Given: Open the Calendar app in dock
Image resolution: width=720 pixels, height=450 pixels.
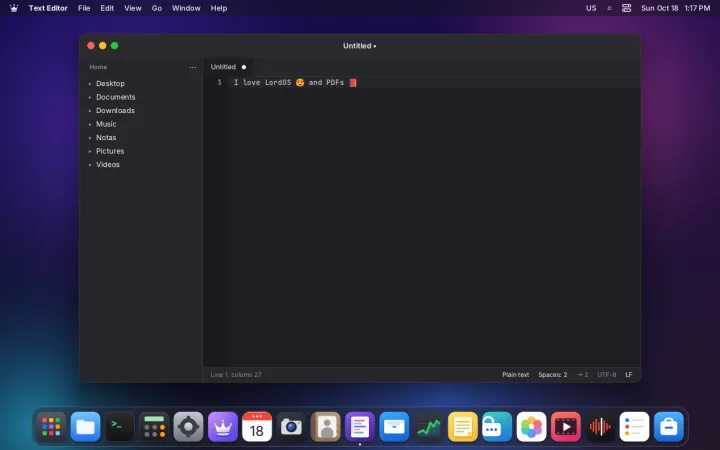Looking at the screenshot, I should point(257,427).
